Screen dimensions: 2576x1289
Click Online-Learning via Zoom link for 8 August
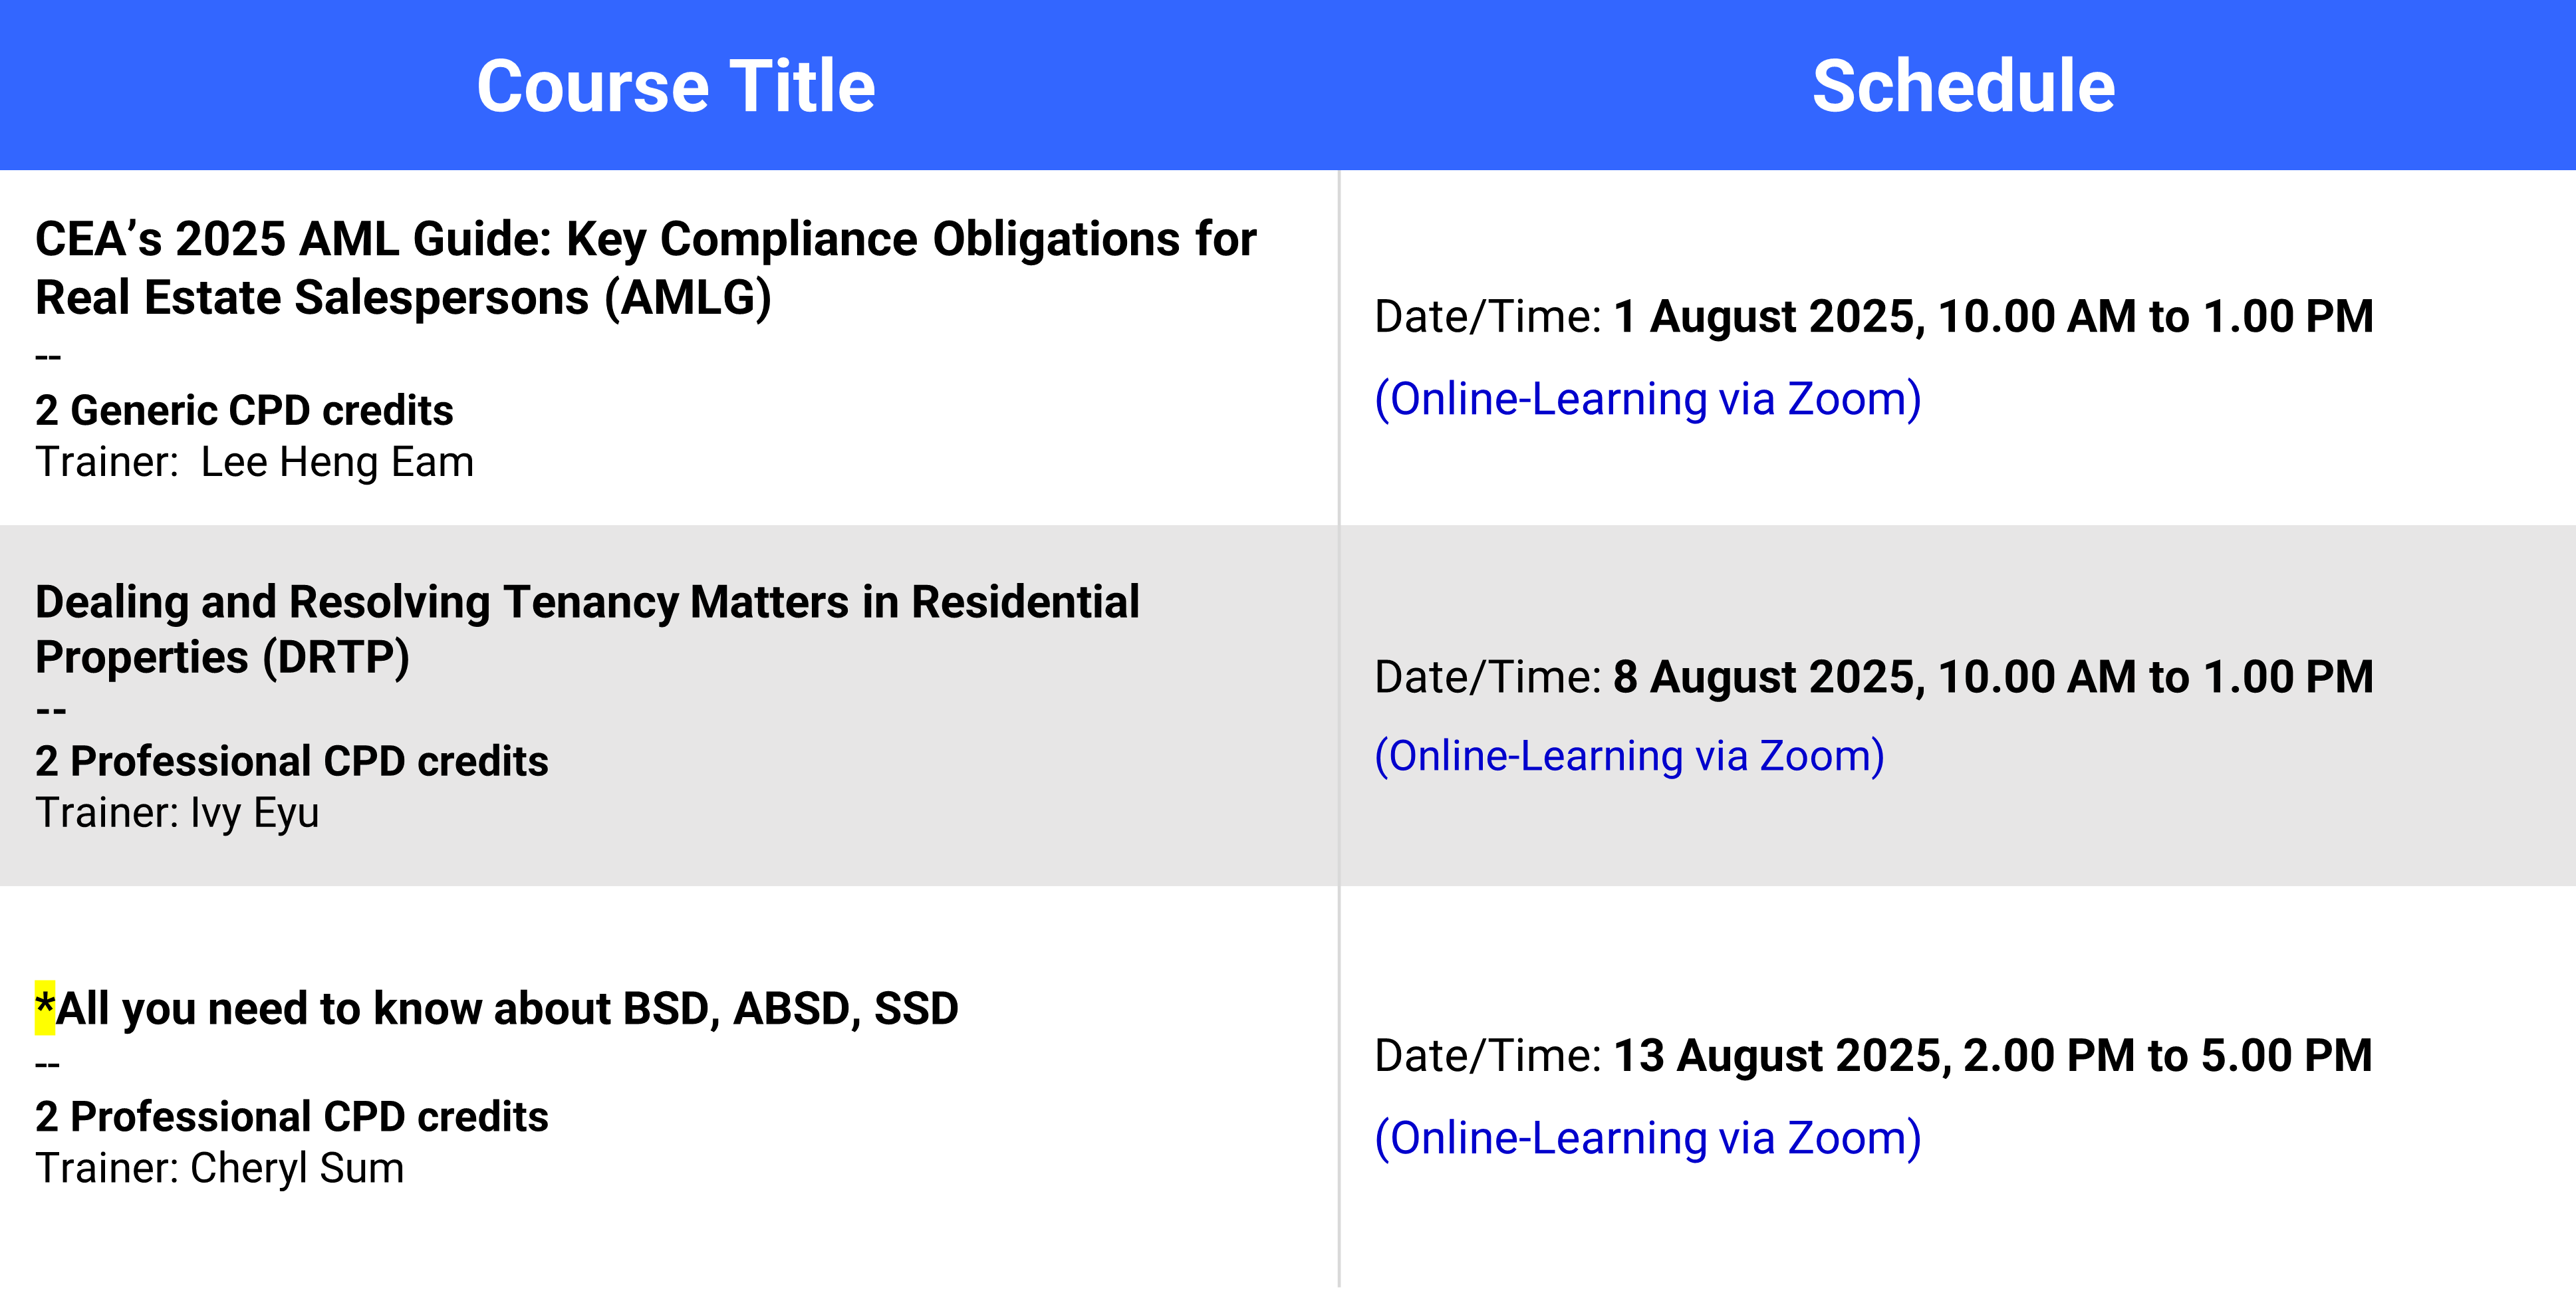pyautogui.click(x=1629, y=756)
